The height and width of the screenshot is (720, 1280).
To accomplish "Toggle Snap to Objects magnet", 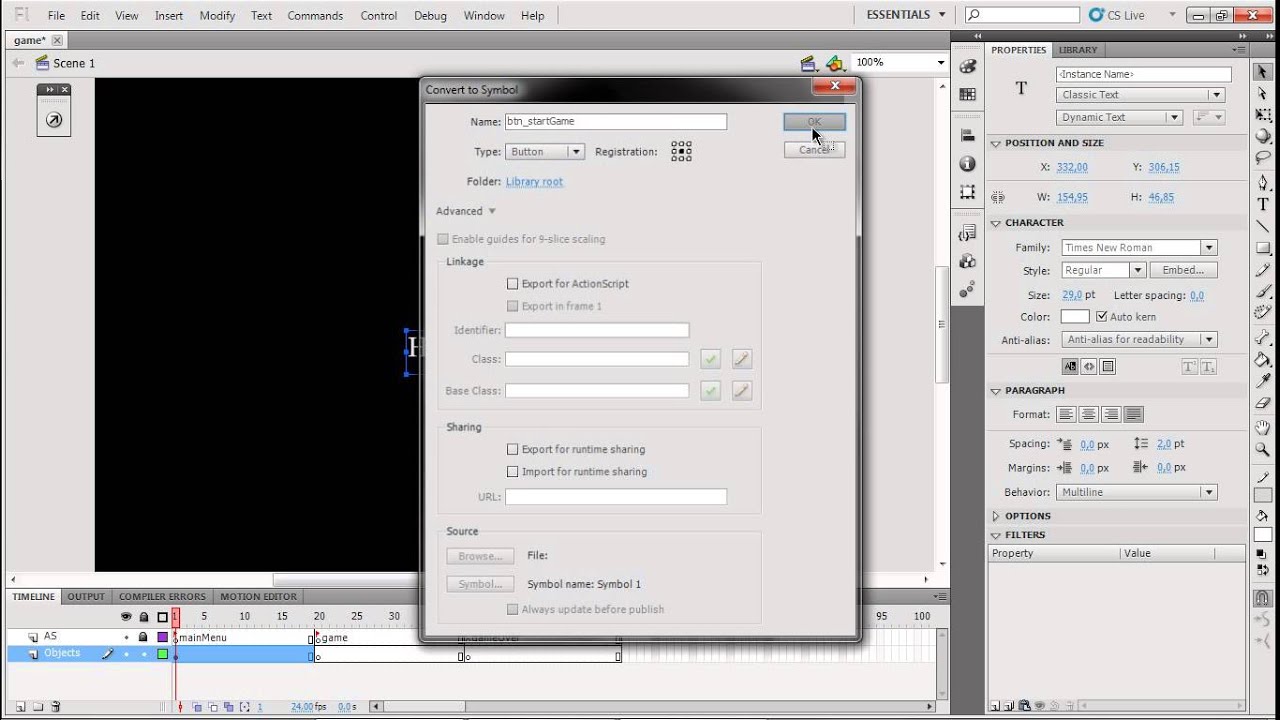I will 1263,599.
